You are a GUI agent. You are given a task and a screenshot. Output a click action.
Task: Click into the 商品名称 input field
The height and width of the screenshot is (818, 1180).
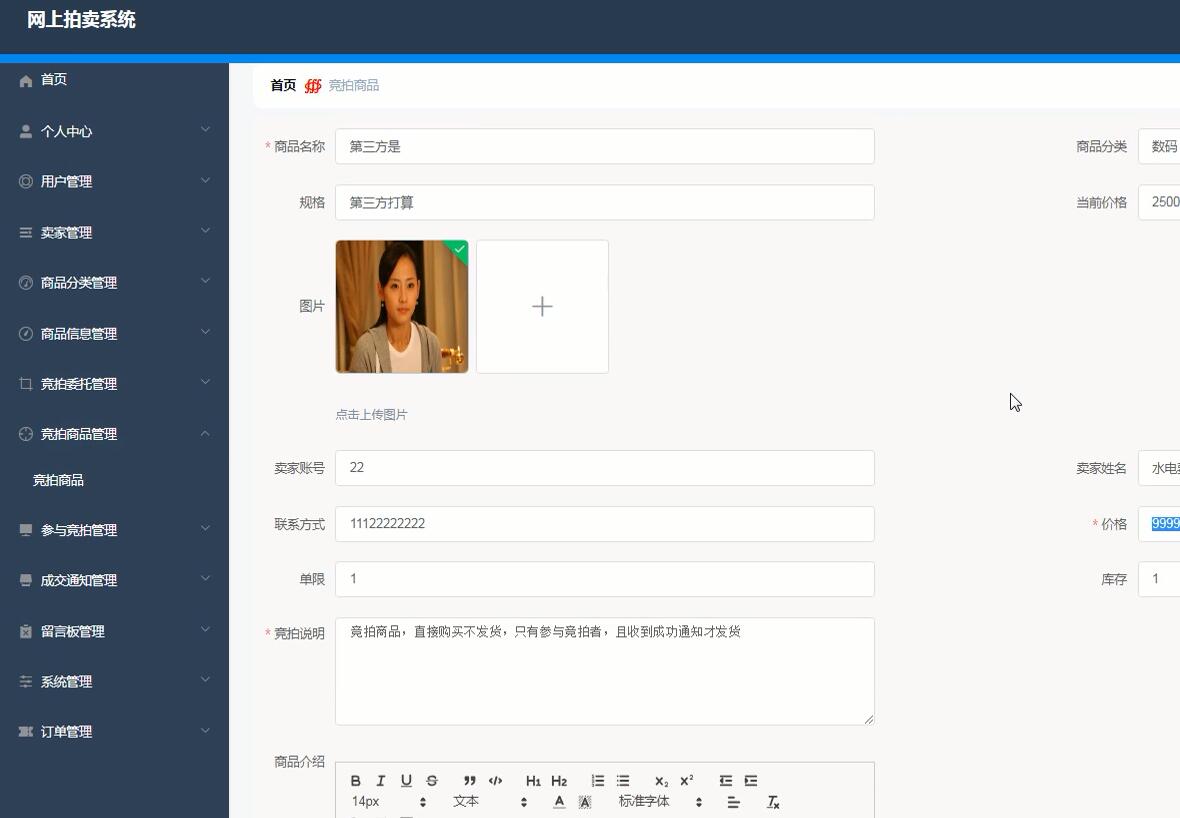click(x=604, y=146)
